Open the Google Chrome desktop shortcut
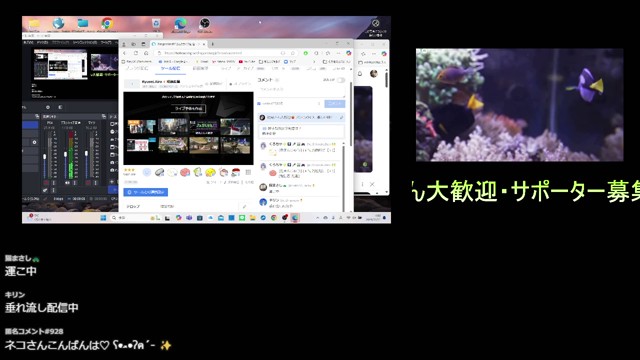Image resolution: width=640 pixels, height=360 pixels. pos(107,24)
